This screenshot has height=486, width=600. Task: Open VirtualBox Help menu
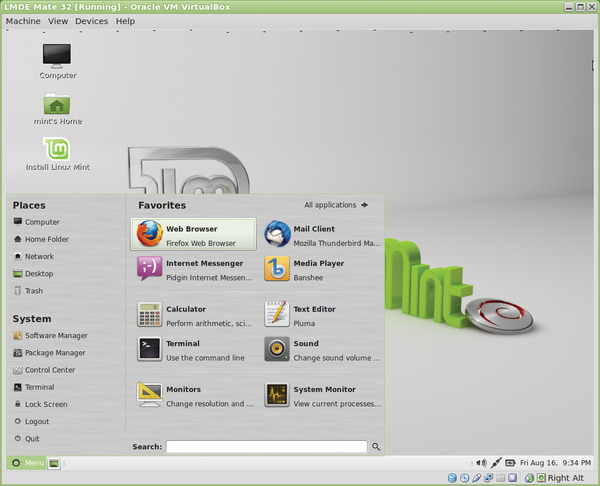pos(126,21)
